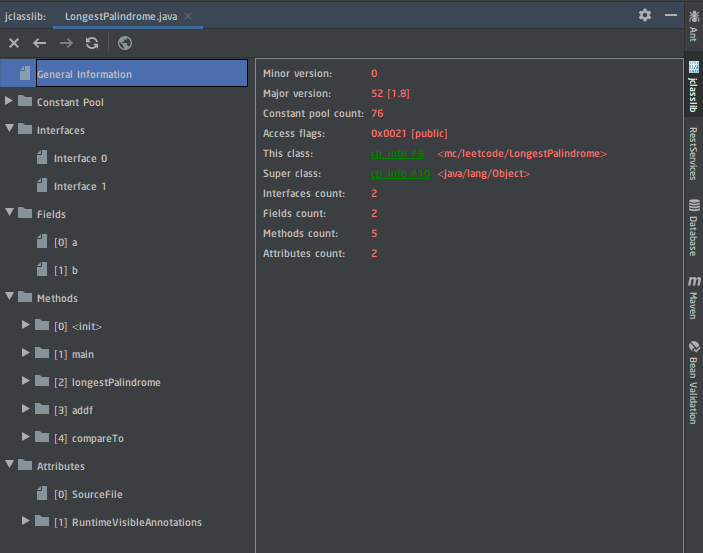Click the globe web browser icon

point(125,43)
